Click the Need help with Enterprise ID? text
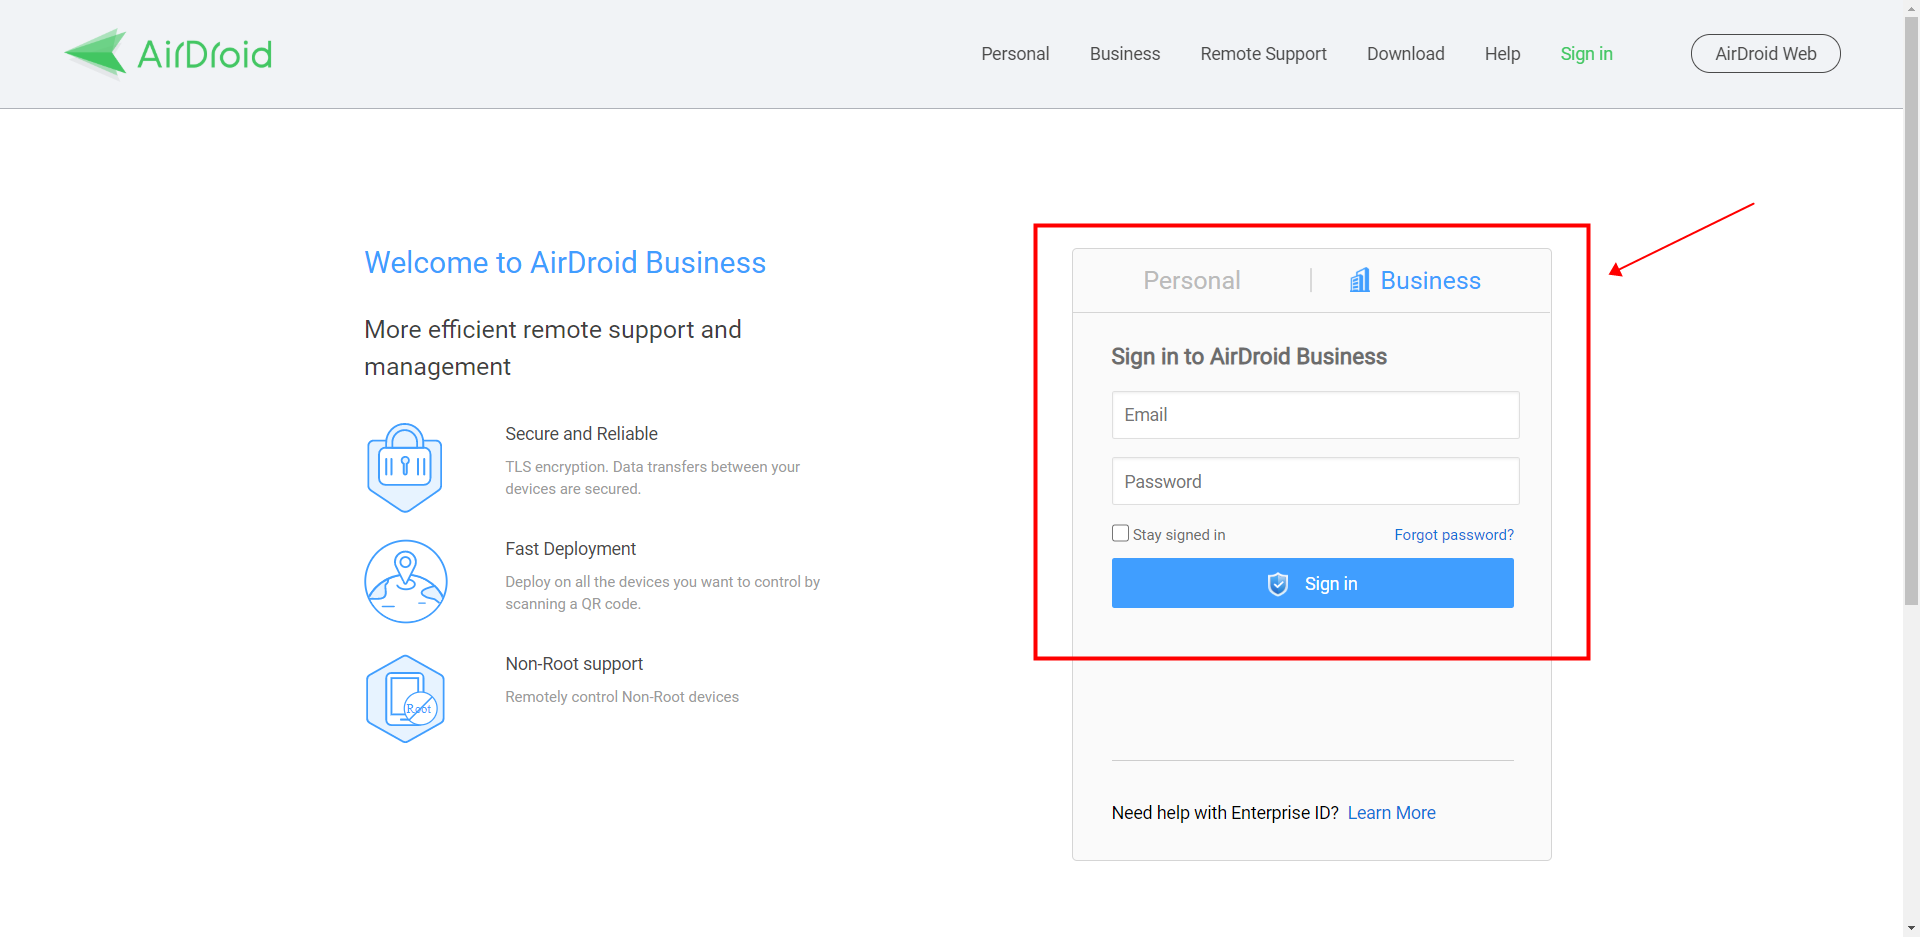The width and height of the screenshot is (1920, 937). (x=1225, y=813)
